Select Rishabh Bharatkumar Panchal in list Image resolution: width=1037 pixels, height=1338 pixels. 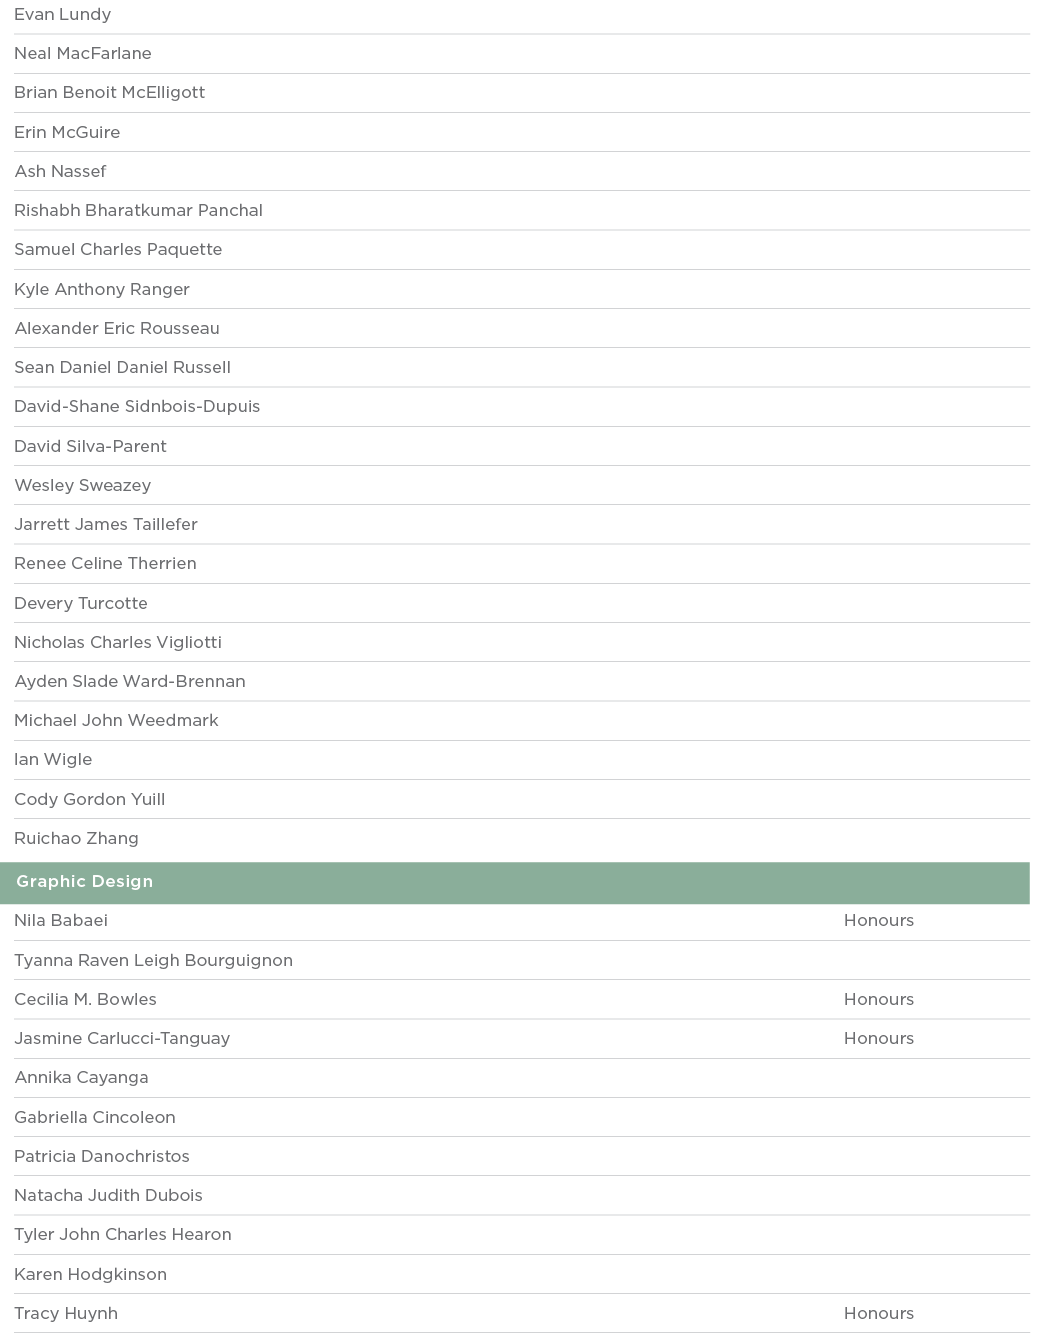click(x=138, y=211)
